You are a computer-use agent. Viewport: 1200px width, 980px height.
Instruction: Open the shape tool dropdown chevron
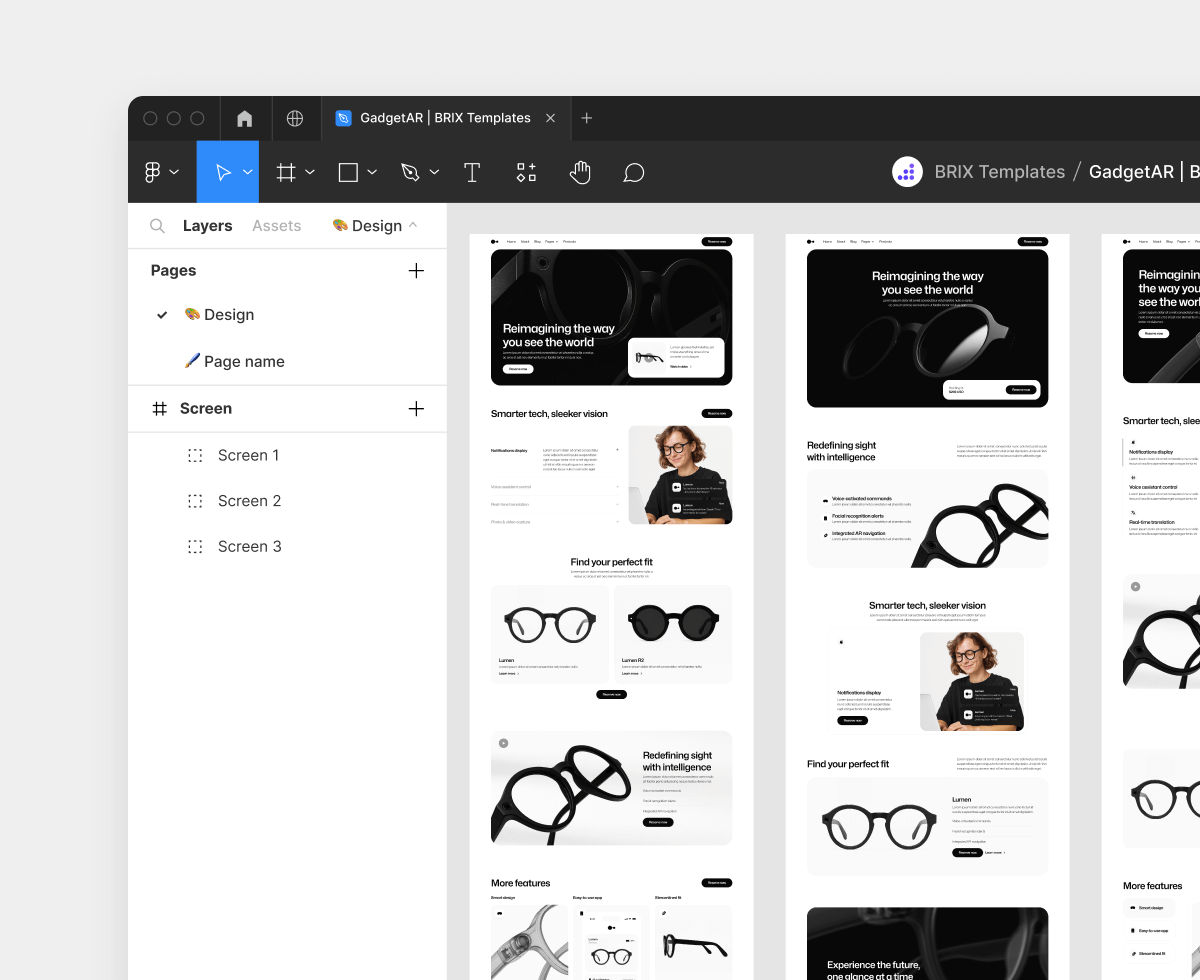(x=371, y=171)
